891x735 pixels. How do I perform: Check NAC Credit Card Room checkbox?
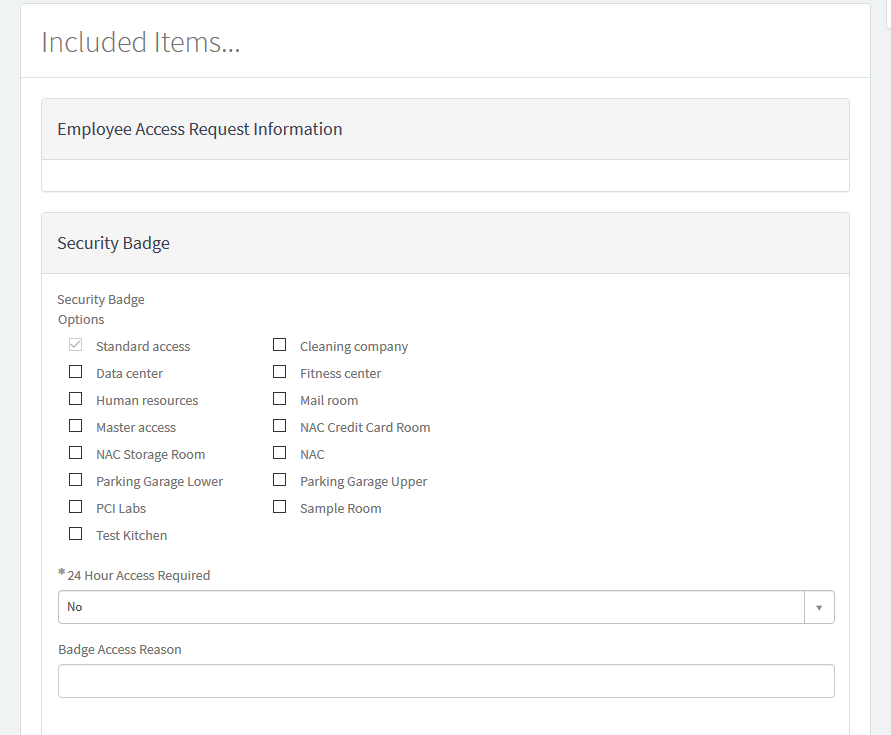click(280, 426)
